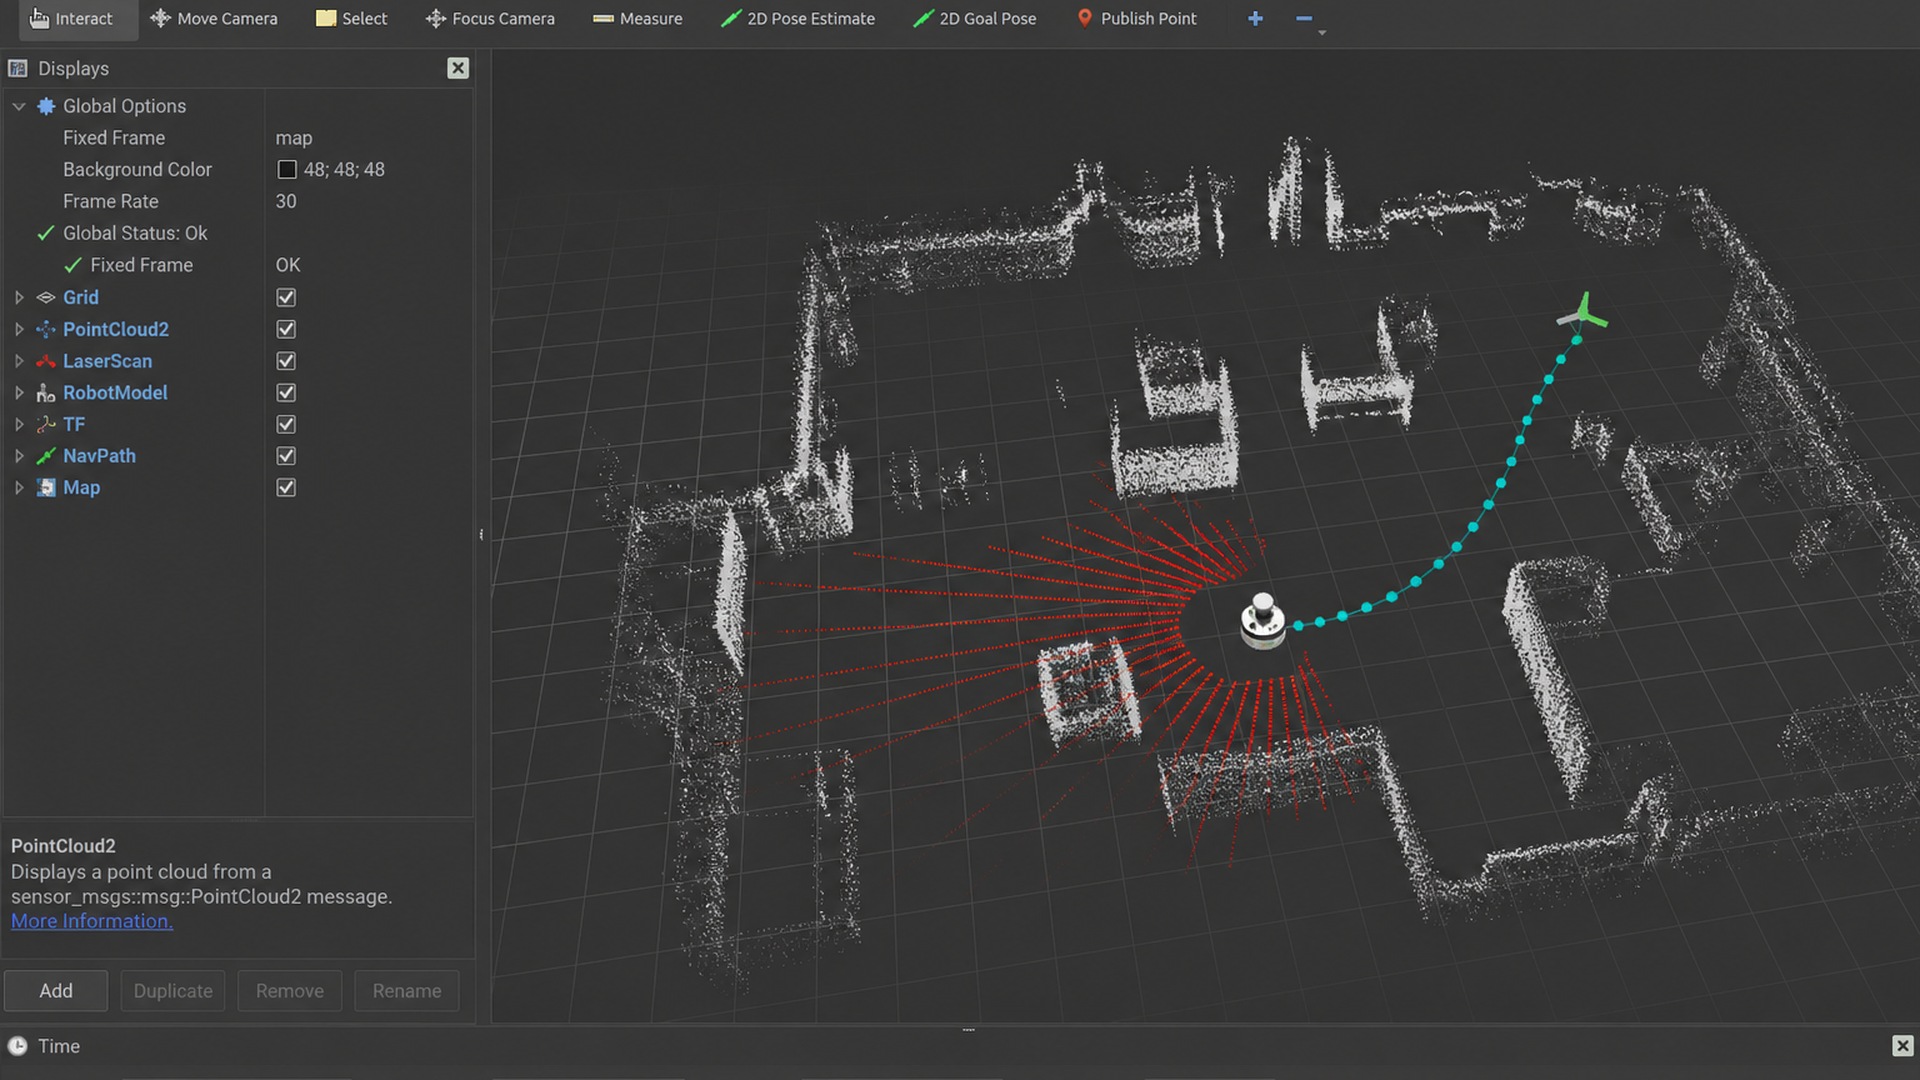Select the Grid tree row label
1920x1080 pixels.
tap(81, 297)
